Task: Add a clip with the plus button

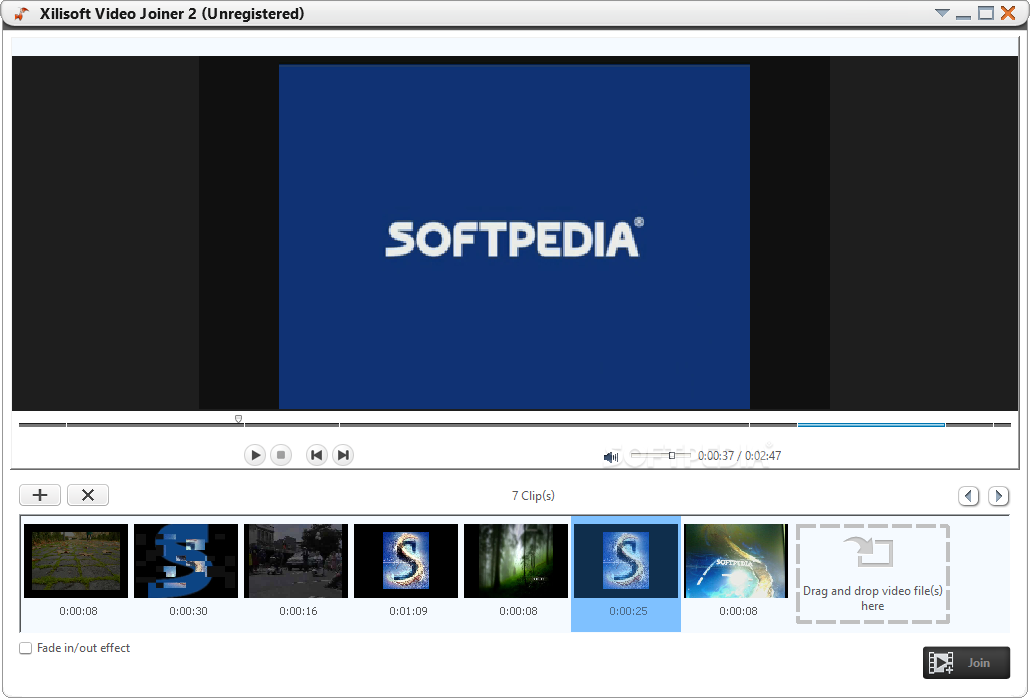Action: tap(40, 495)
